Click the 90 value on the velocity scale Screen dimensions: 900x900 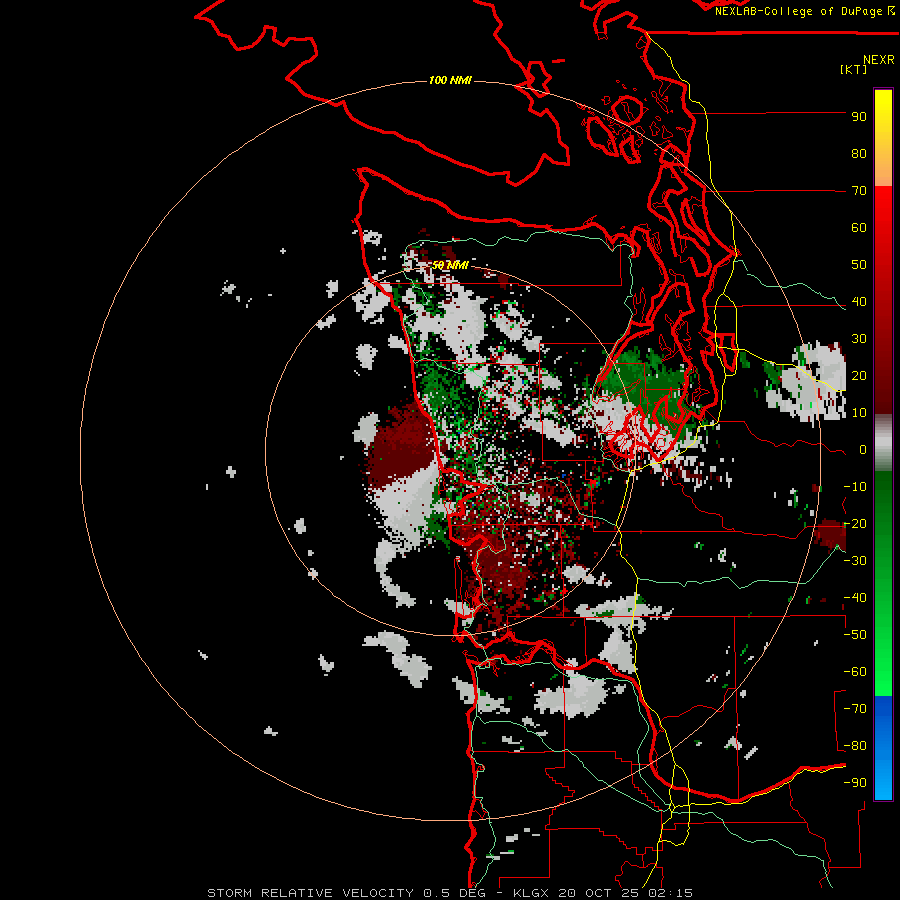point(859,117)
